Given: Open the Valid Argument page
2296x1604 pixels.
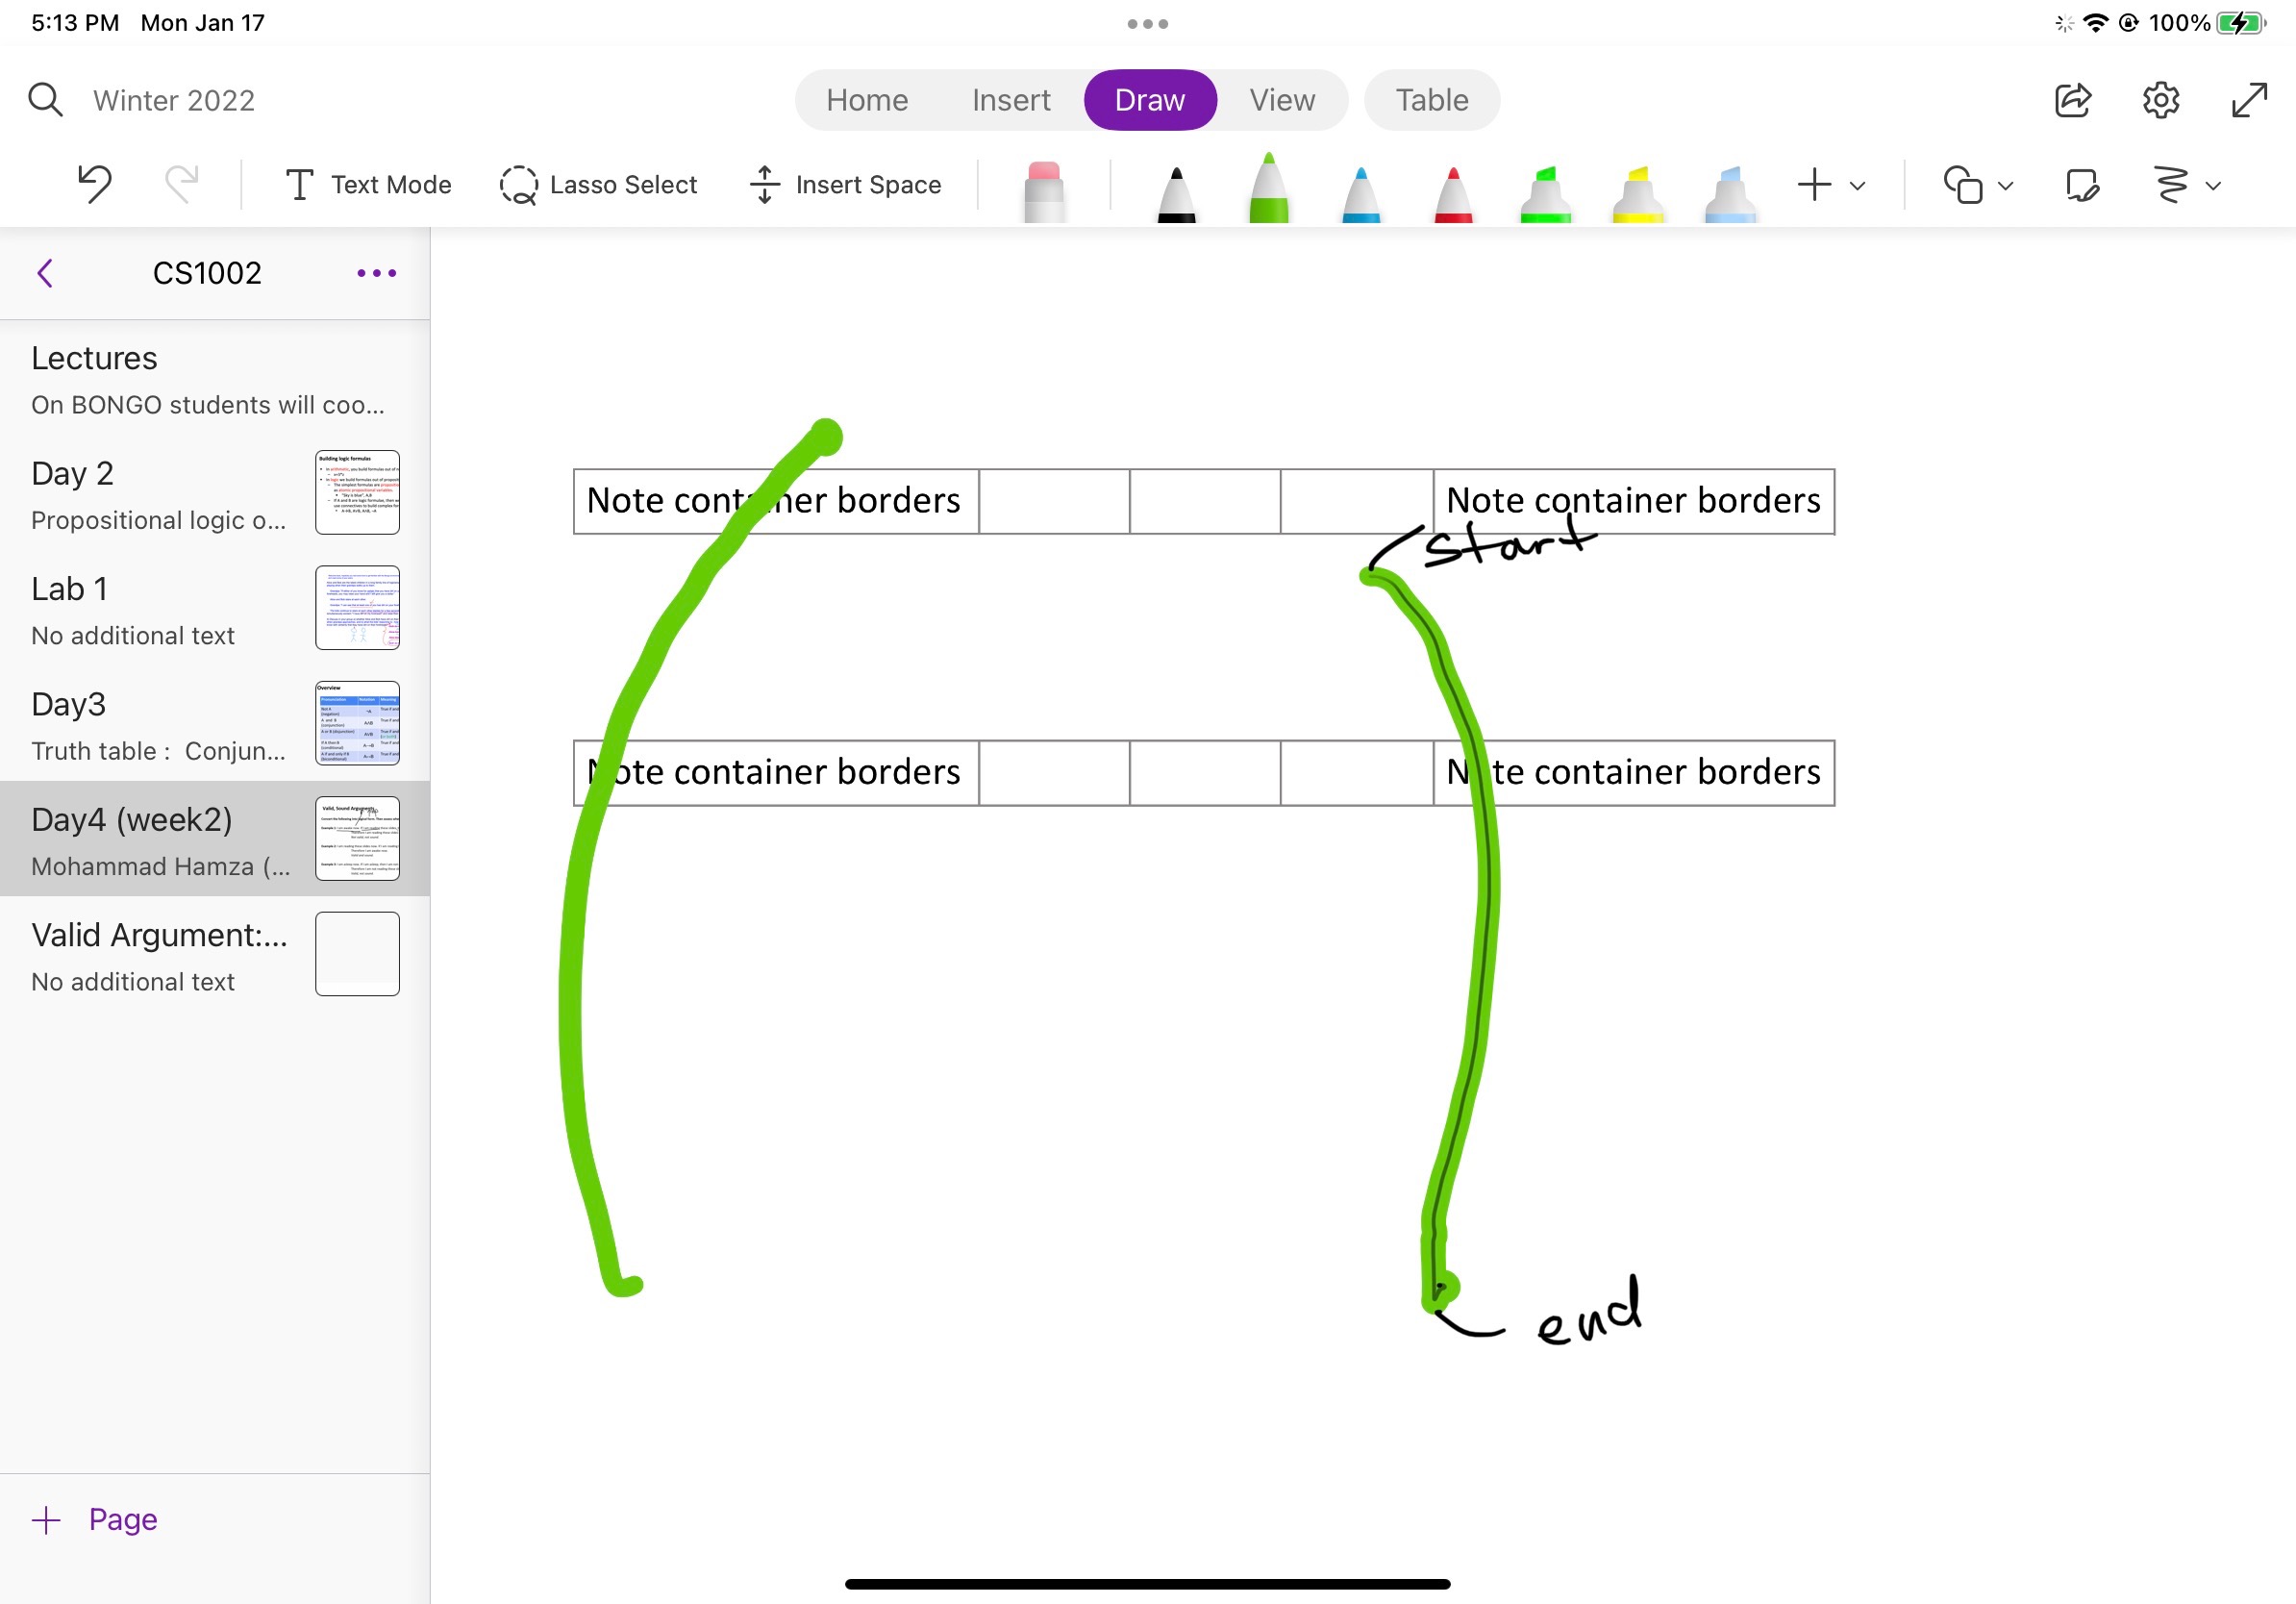Looking at the screenshot, I should [x=215, y=955].
